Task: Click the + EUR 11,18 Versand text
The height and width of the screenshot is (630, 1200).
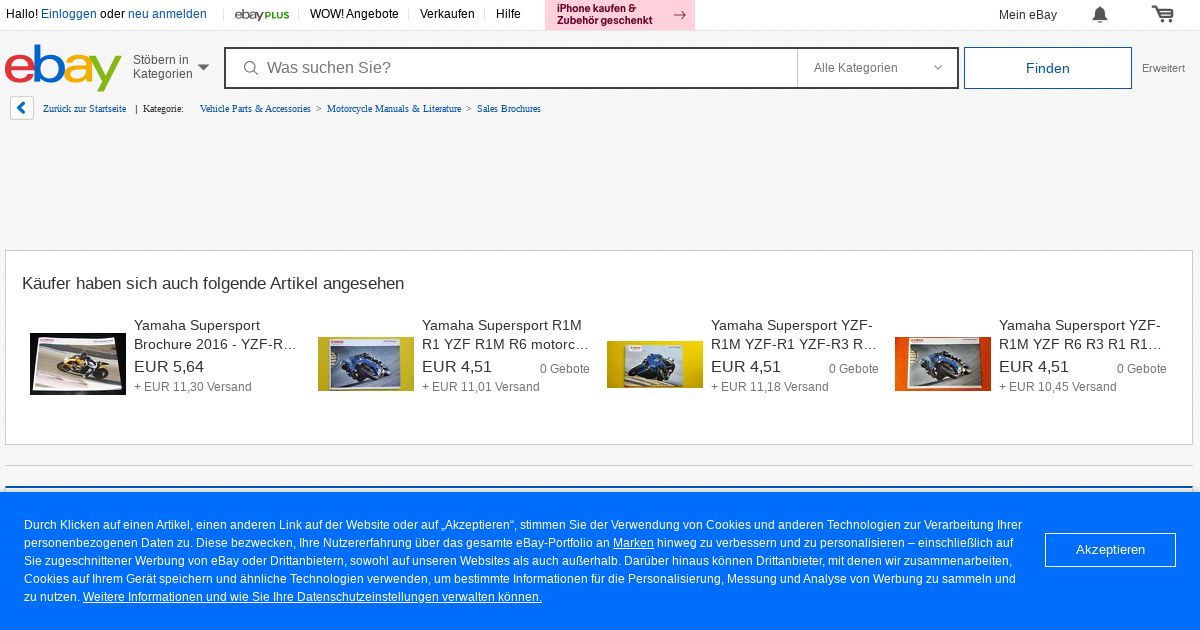Action: [770, 387]
